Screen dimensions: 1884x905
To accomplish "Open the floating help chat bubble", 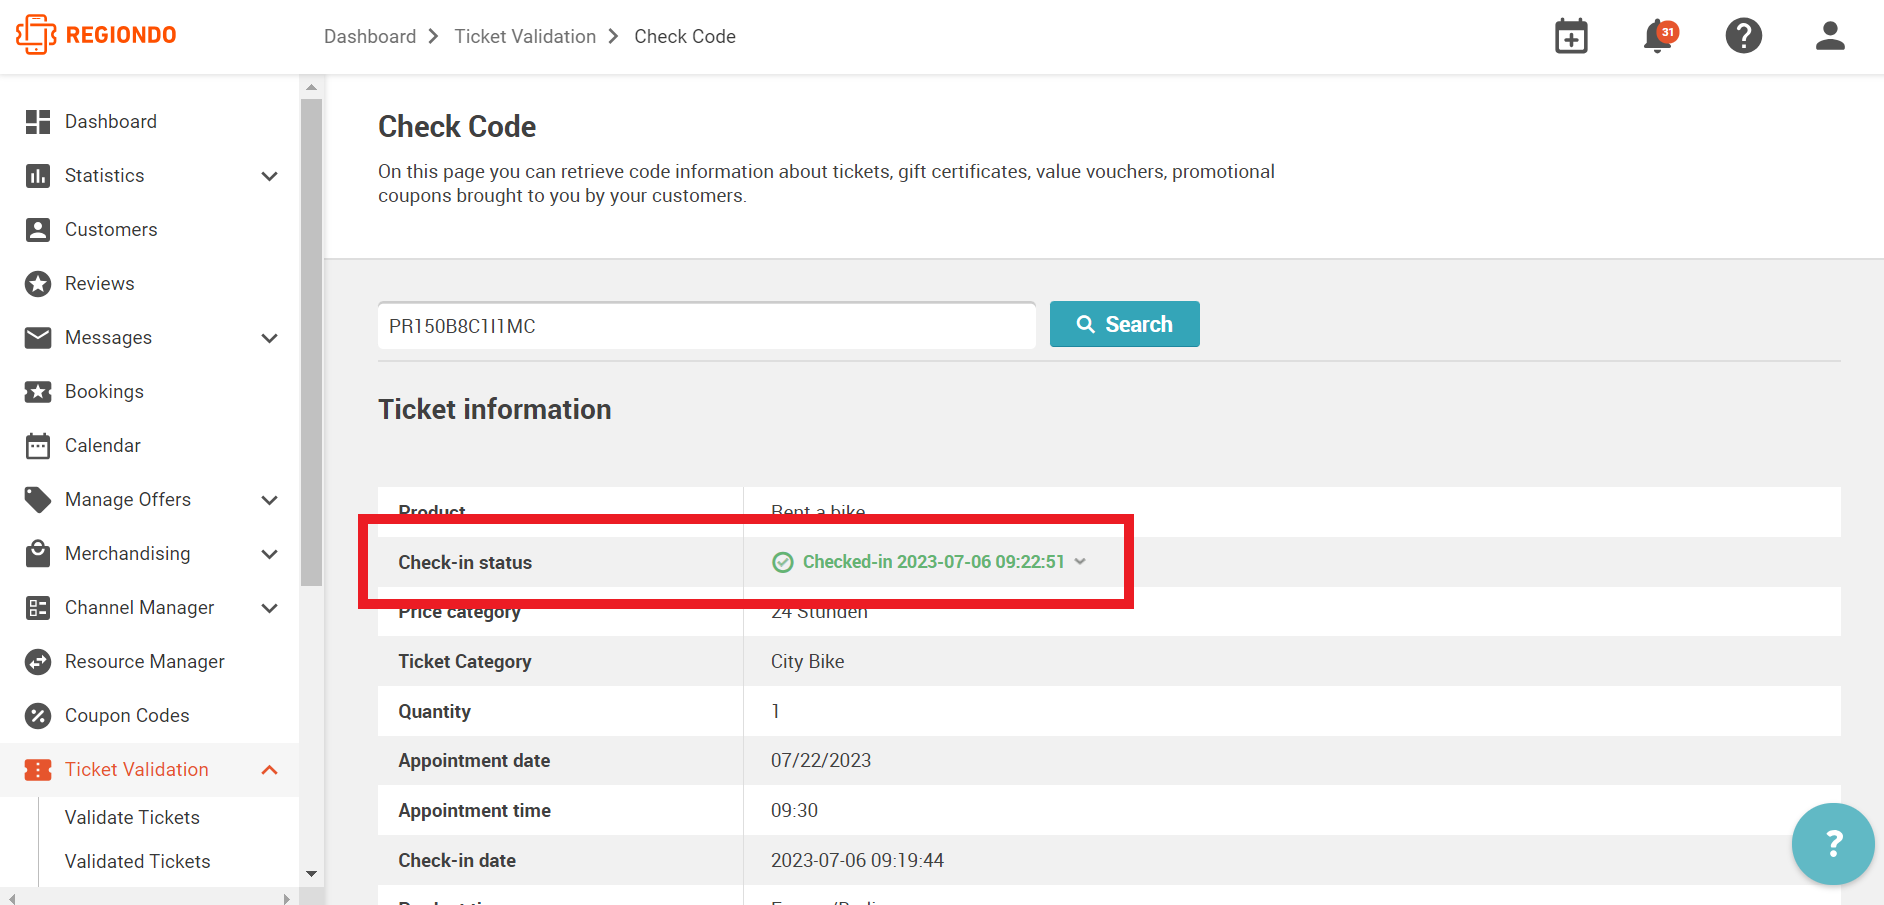I will [1833, 844].
